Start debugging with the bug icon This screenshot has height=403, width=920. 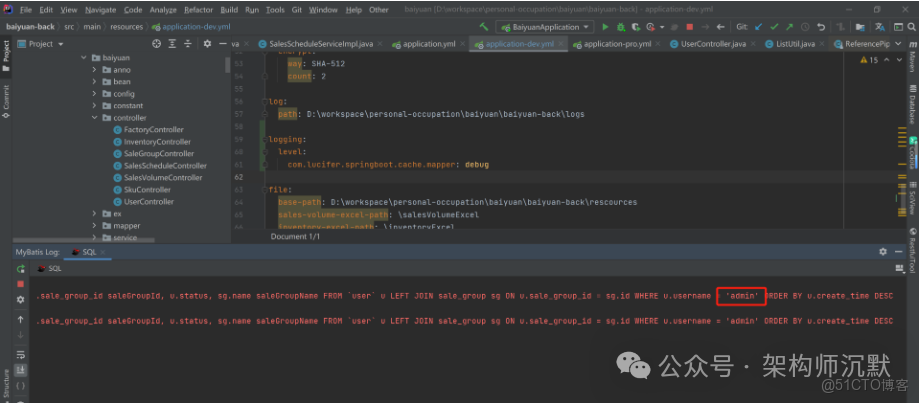click(620, 26)
